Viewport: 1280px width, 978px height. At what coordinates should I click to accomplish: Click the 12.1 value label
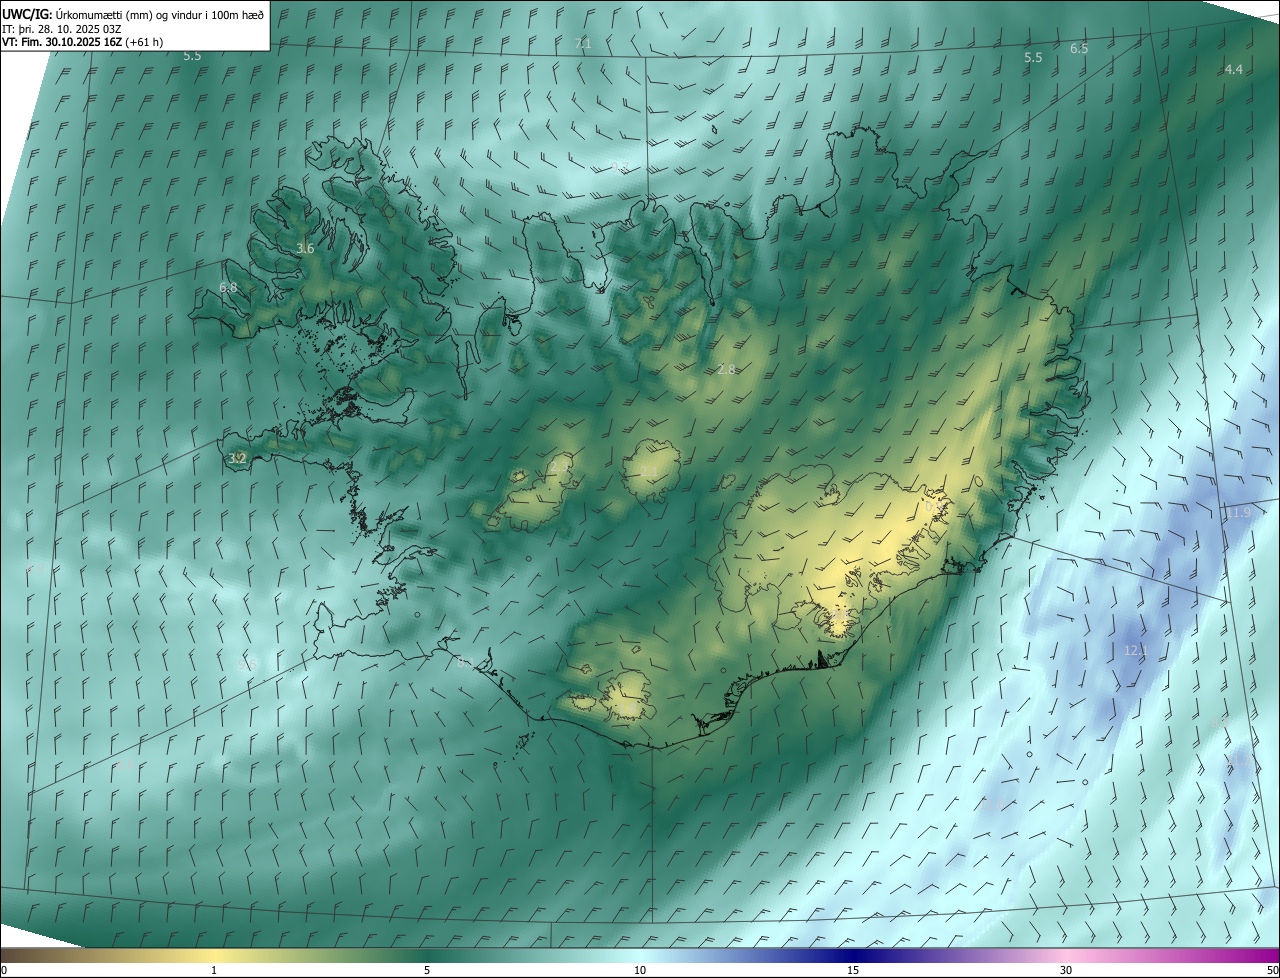tap(1136, 650)
